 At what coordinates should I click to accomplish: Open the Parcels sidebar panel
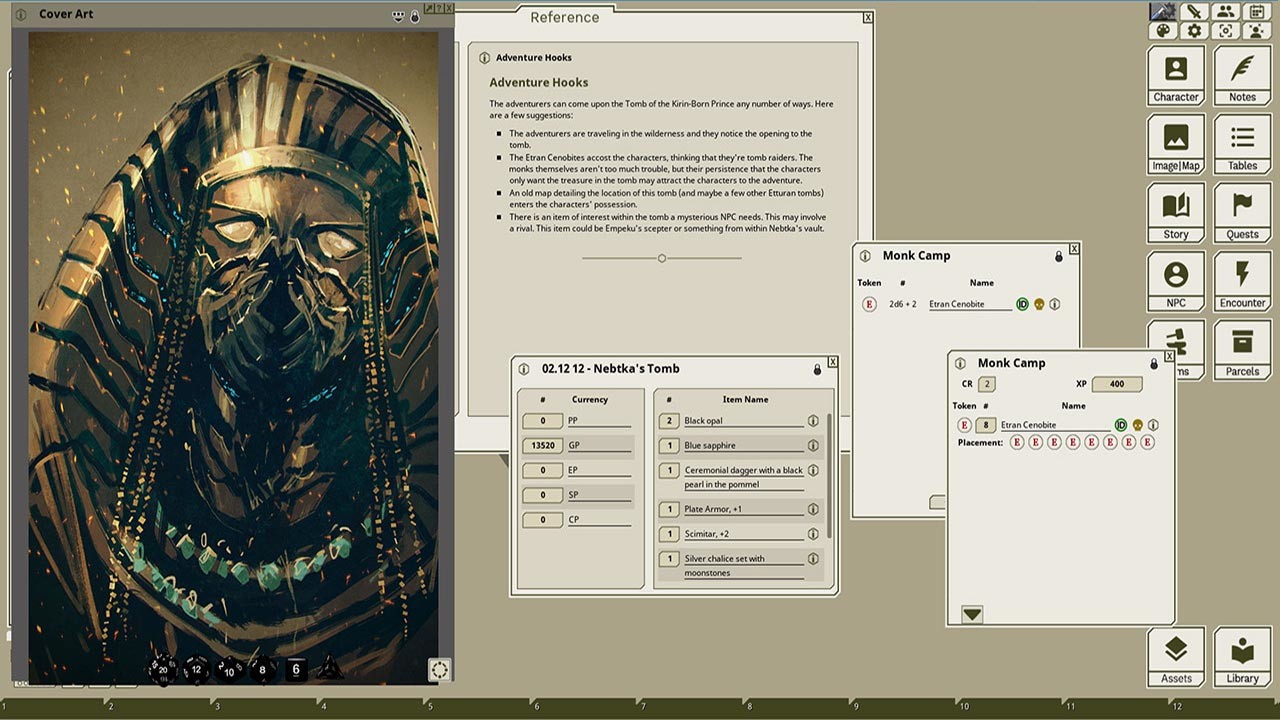click(x=1242, y=350)
